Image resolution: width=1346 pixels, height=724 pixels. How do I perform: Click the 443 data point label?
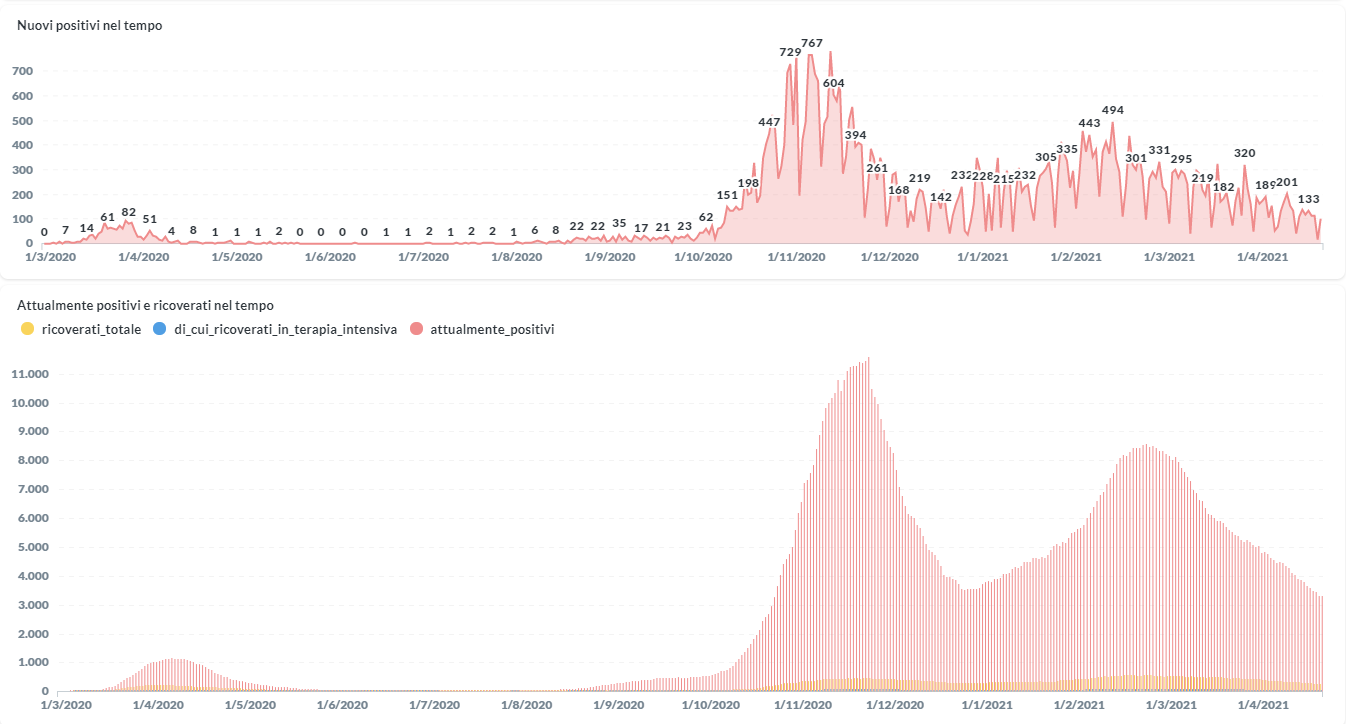[1089, 123]
